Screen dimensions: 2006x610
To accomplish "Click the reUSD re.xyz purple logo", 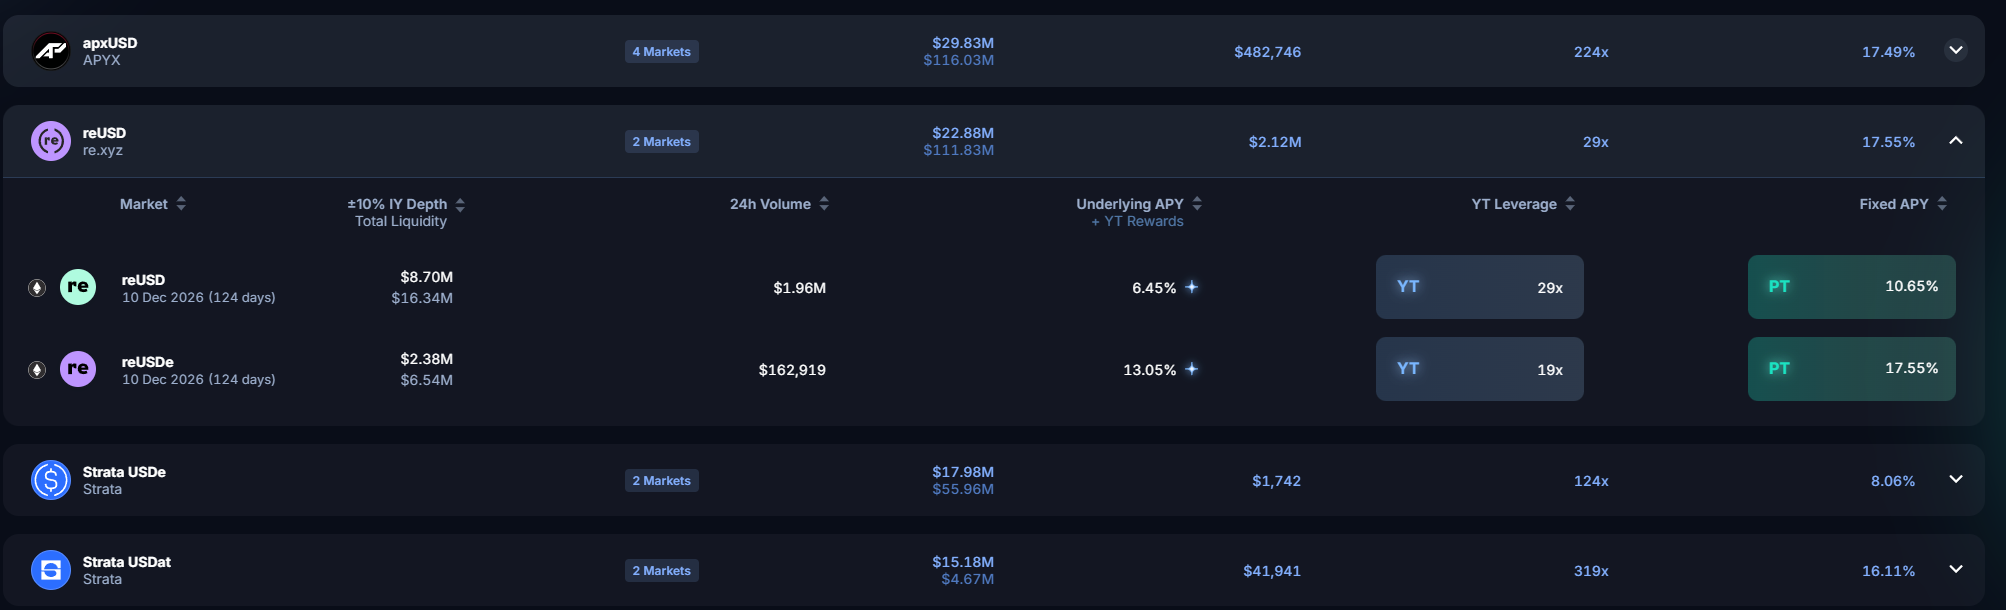I will [x=51, y=141].
